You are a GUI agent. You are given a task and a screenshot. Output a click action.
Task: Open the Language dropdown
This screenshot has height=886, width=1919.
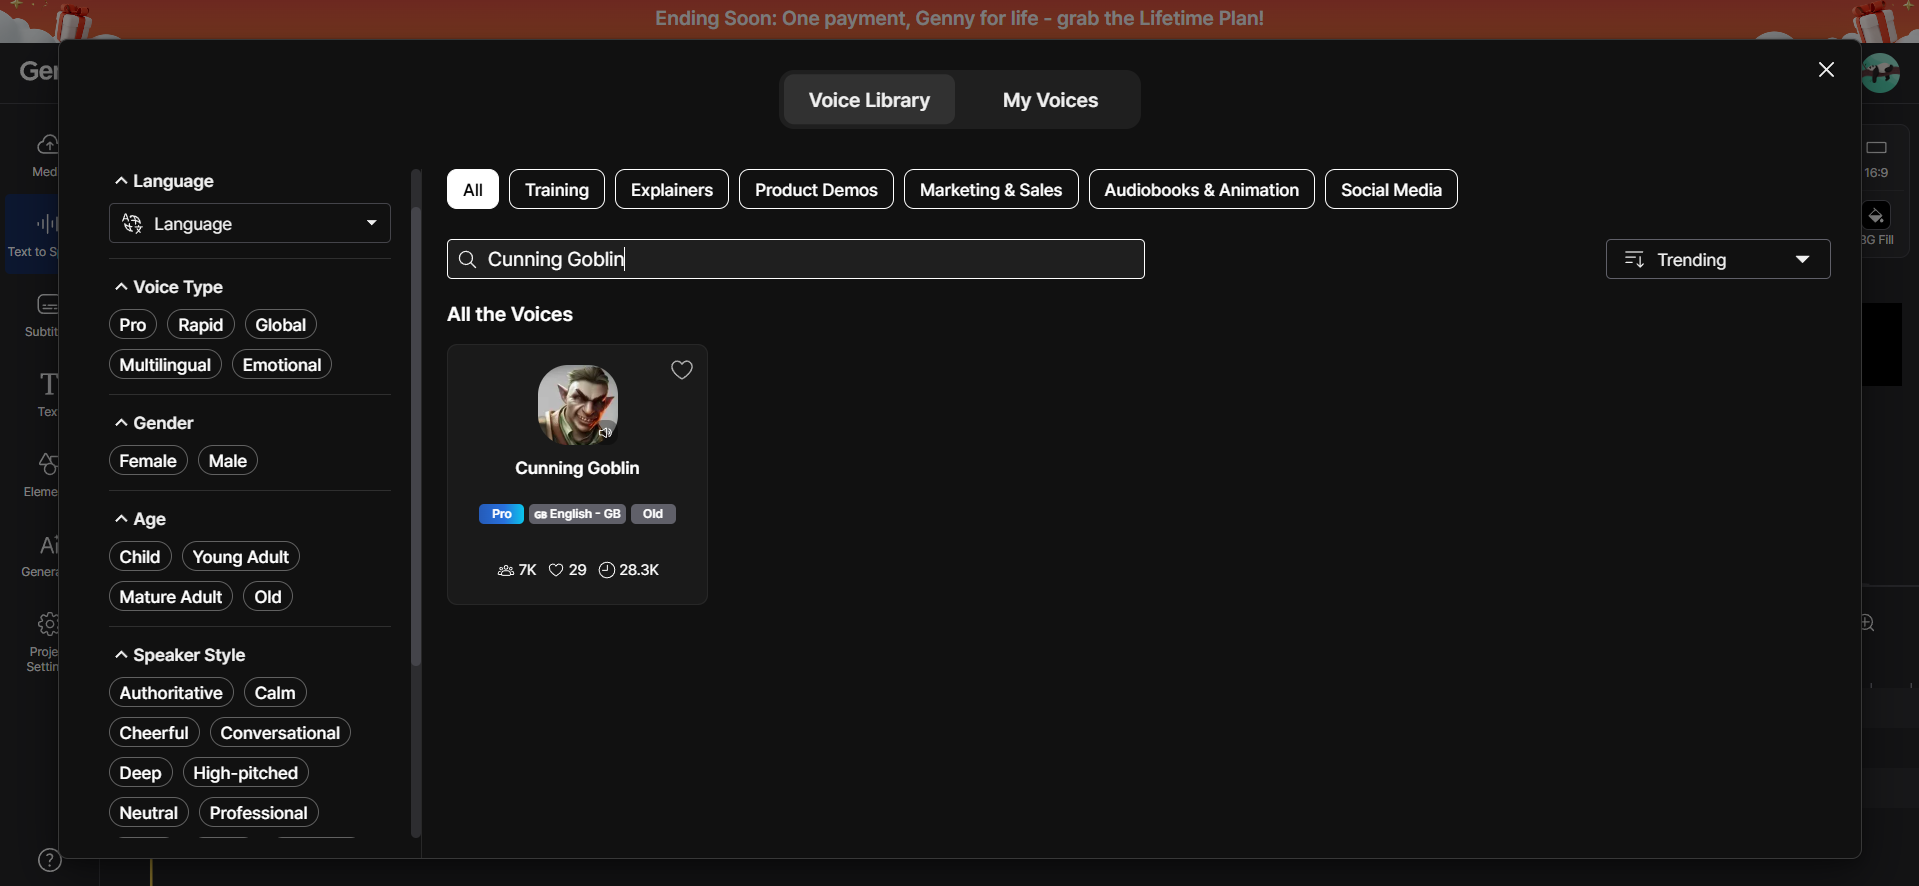(x=250, y=223)
